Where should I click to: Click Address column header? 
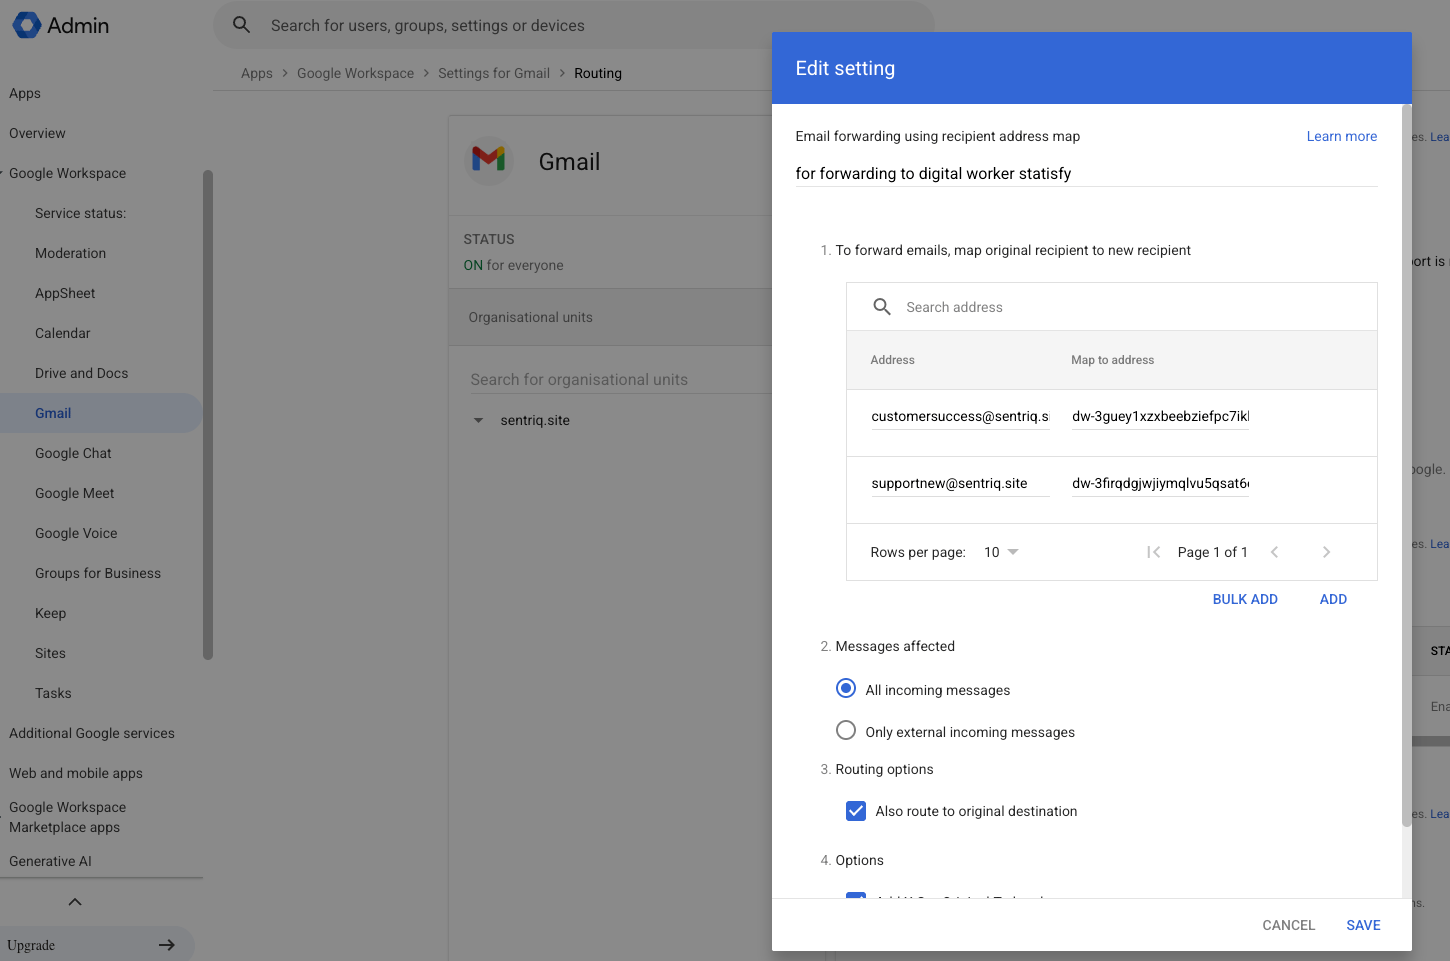892,360
